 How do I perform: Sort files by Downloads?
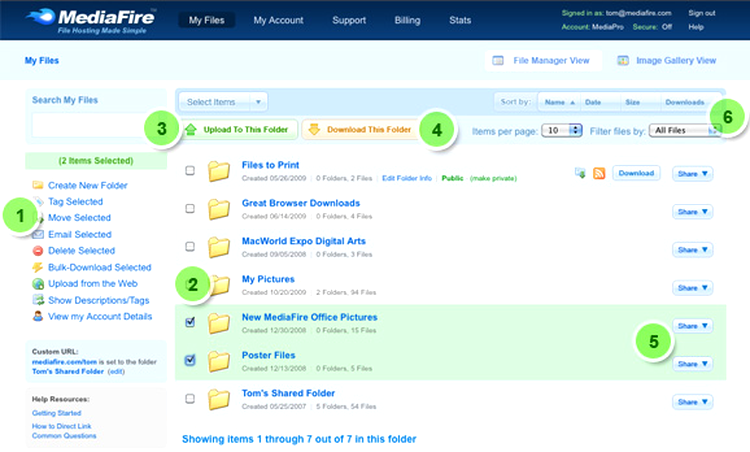click(685, 102)
